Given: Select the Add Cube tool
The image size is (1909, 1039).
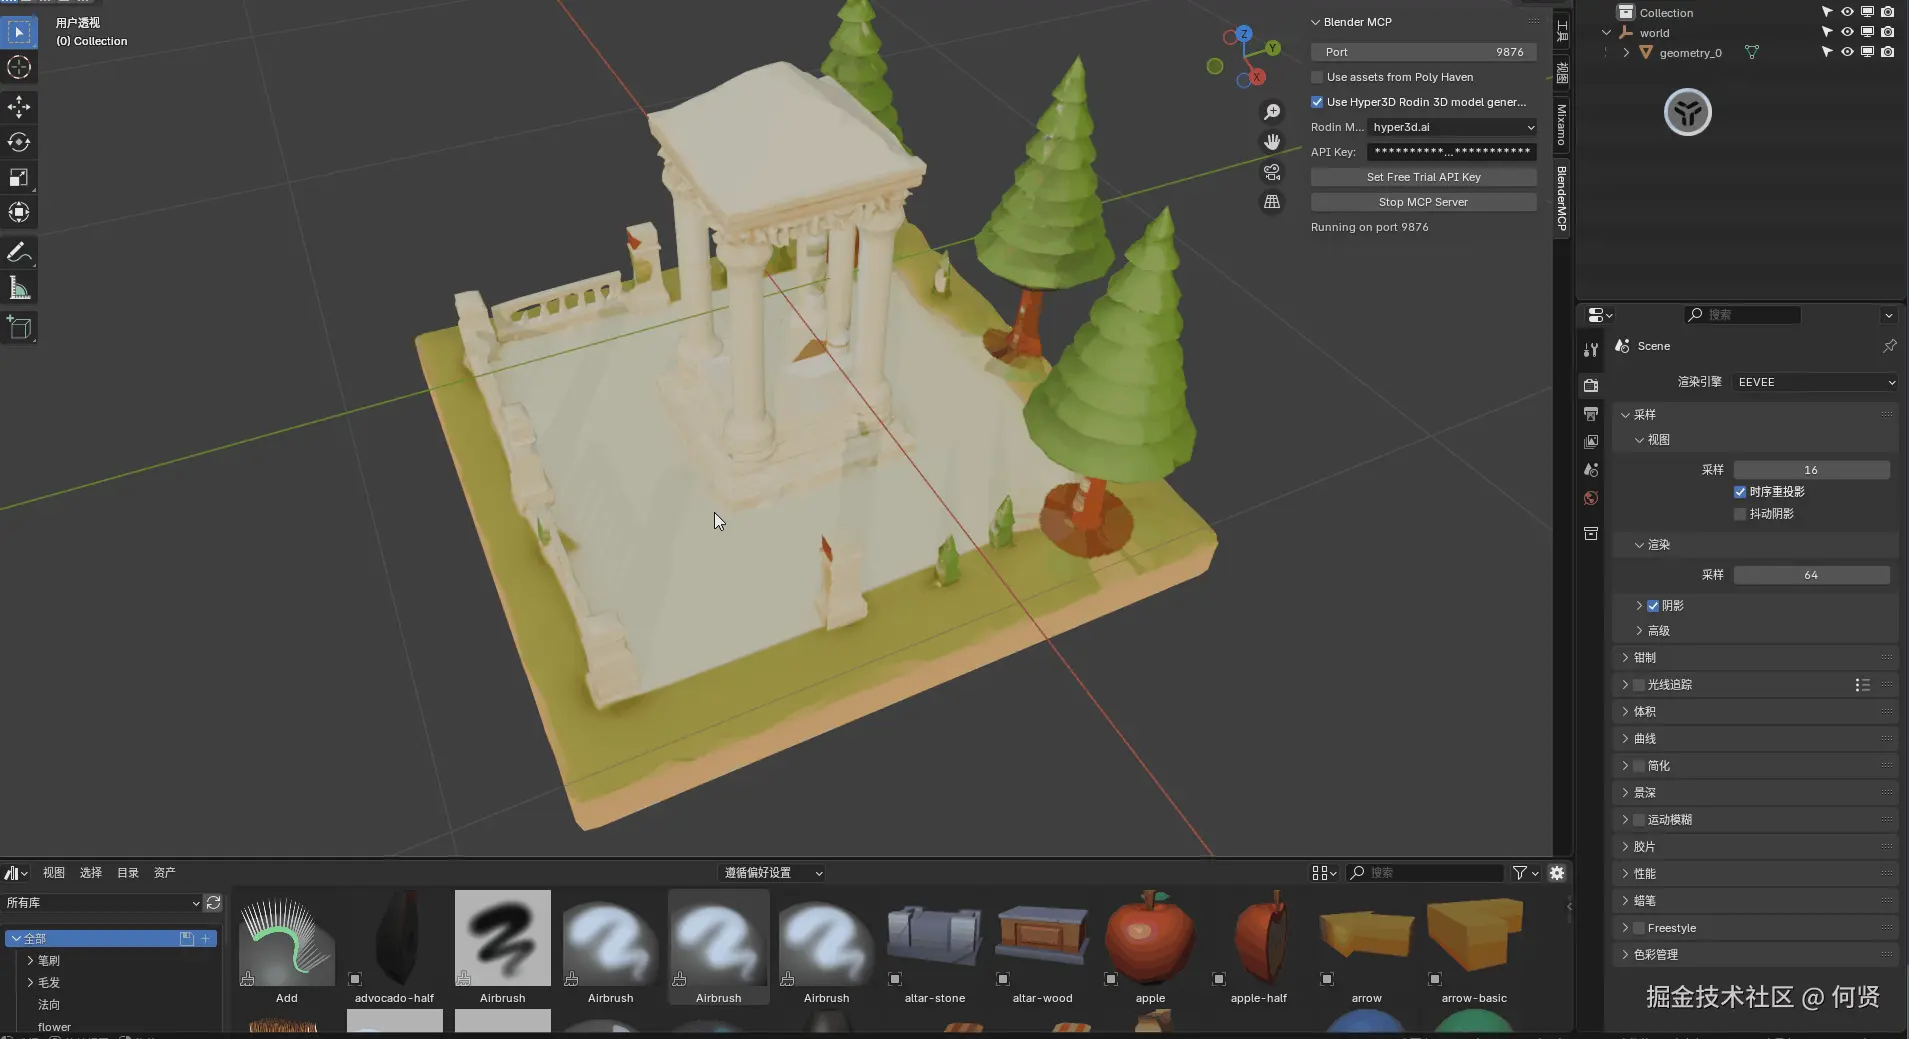Looking at the screenshot, I should point(19,328).
